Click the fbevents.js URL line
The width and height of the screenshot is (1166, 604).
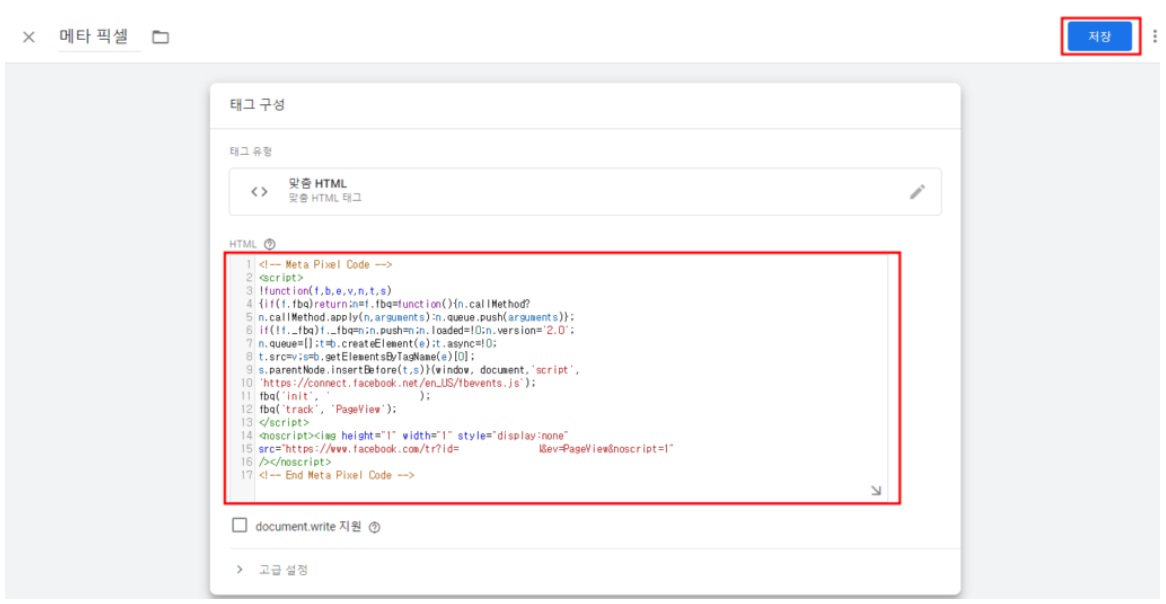pos(397,384)
